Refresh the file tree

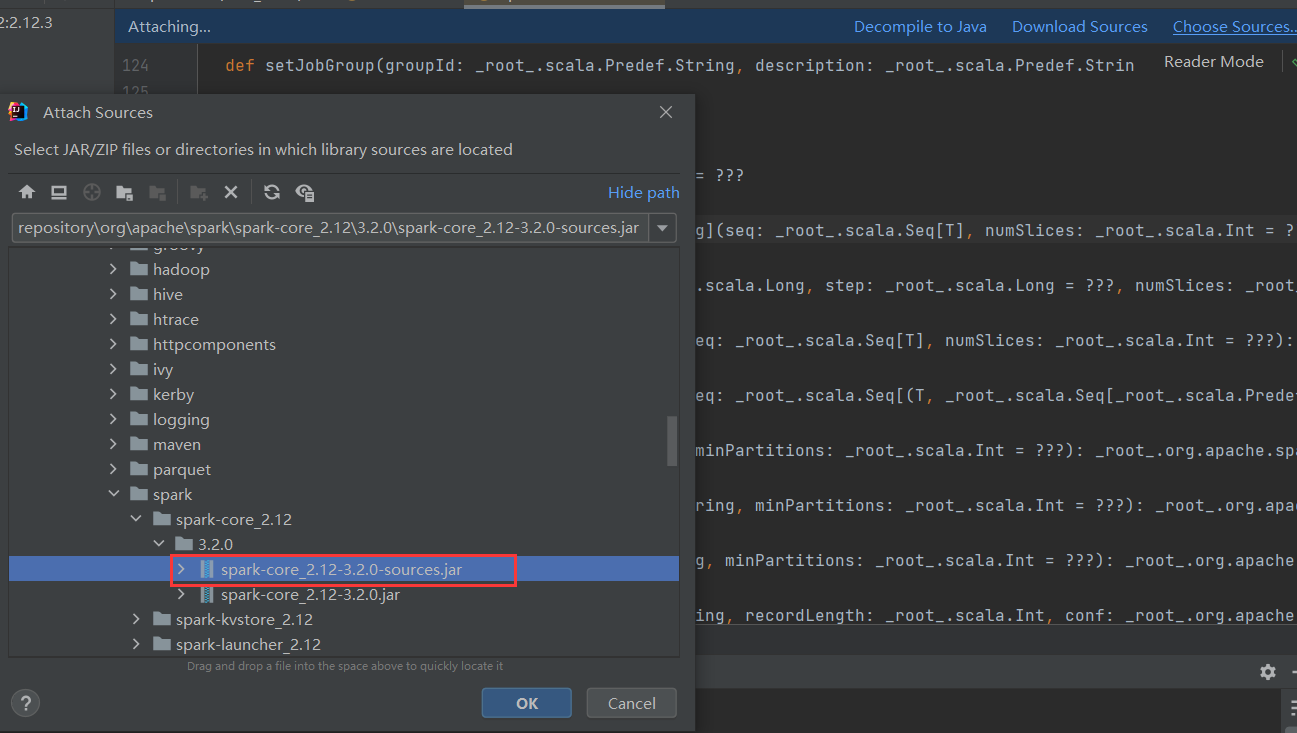(x=272, y=192)
